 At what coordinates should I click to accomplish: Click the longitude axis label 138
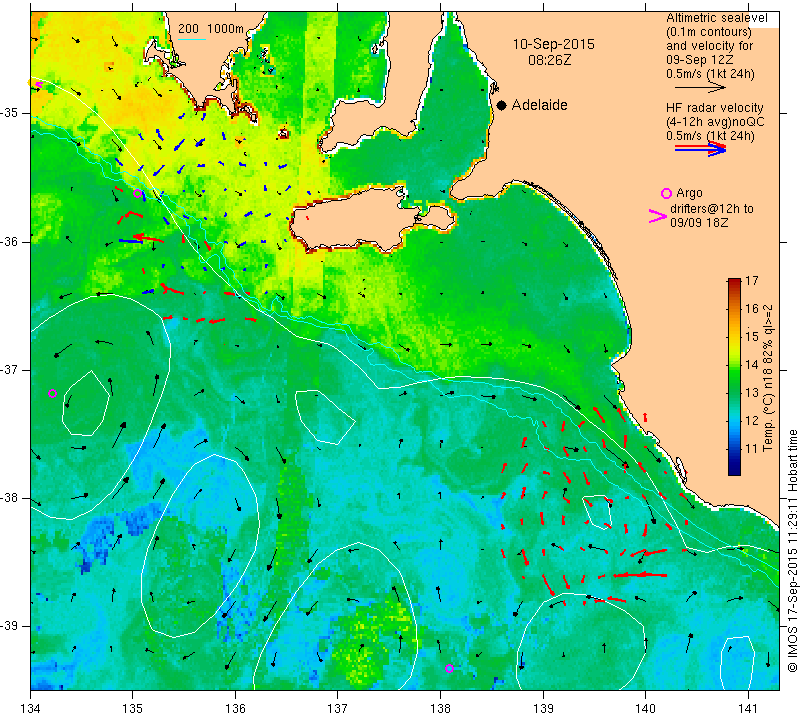(440, 708)
